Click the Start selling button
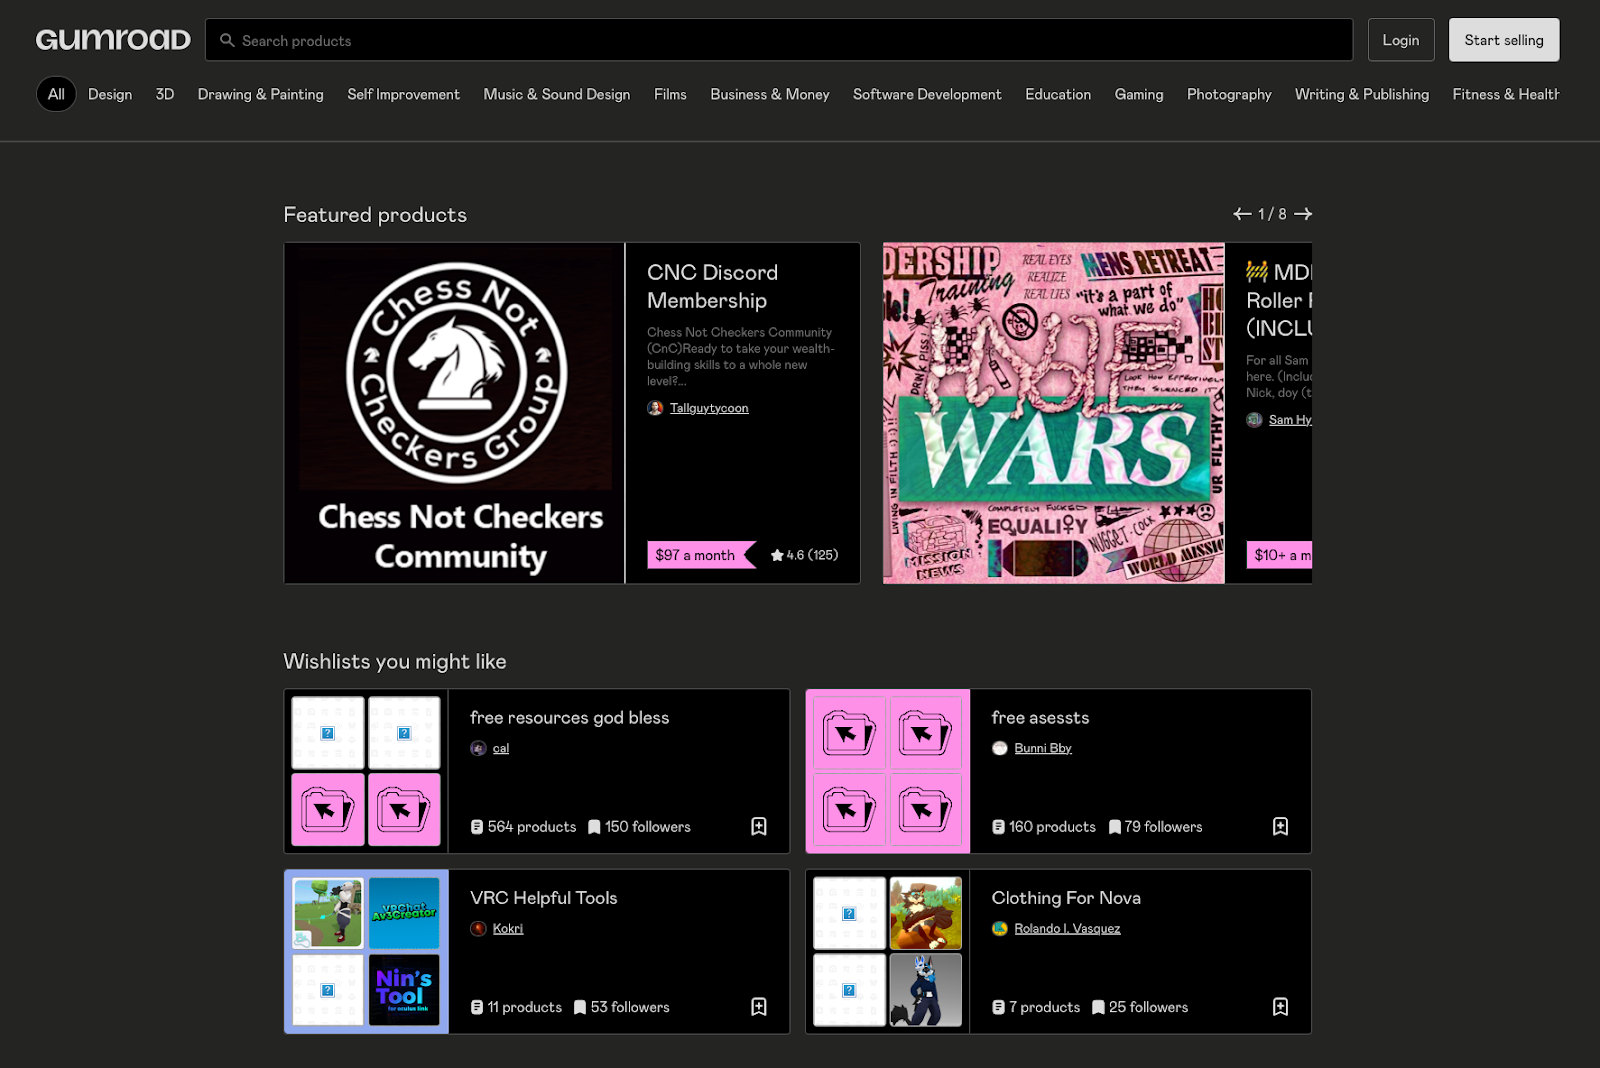1600x1068 pixels. click(1504, 40)
